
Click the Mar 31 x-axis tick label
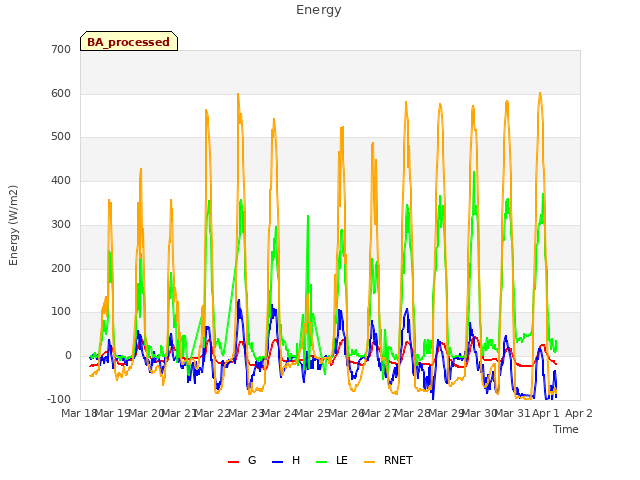(x=512, y=413)
